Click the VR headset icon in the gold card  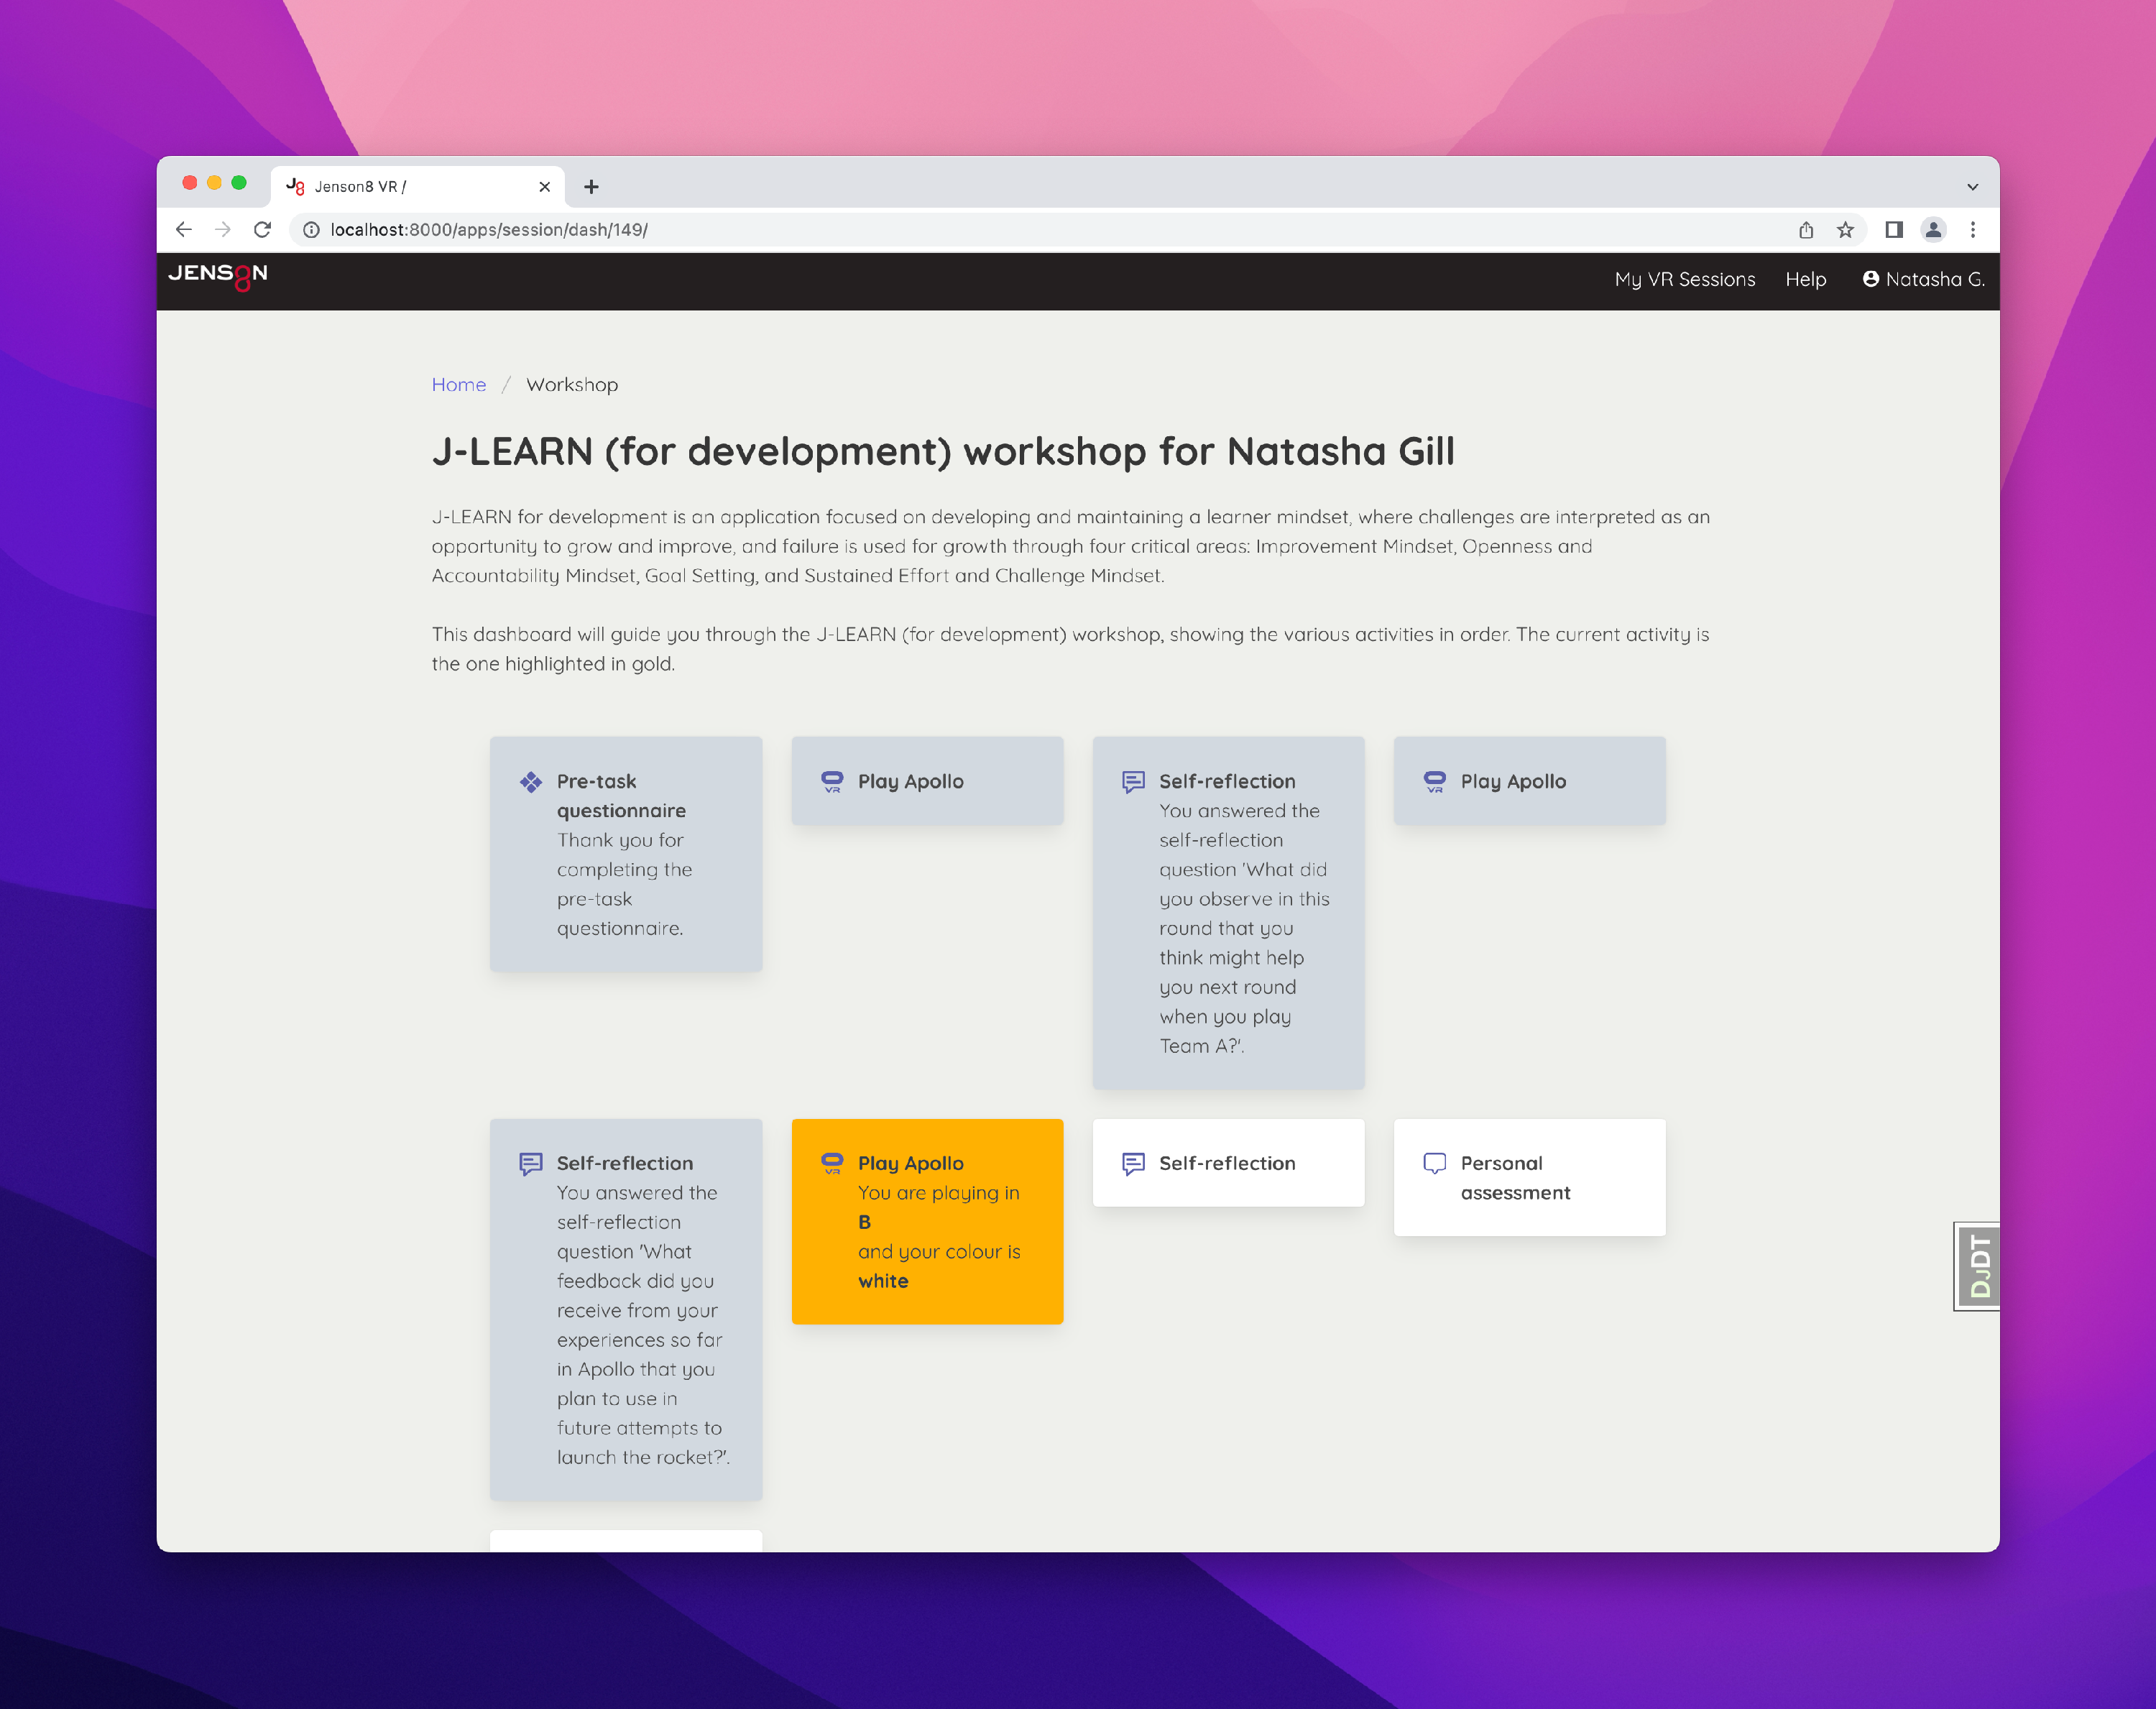[832, 1164]
